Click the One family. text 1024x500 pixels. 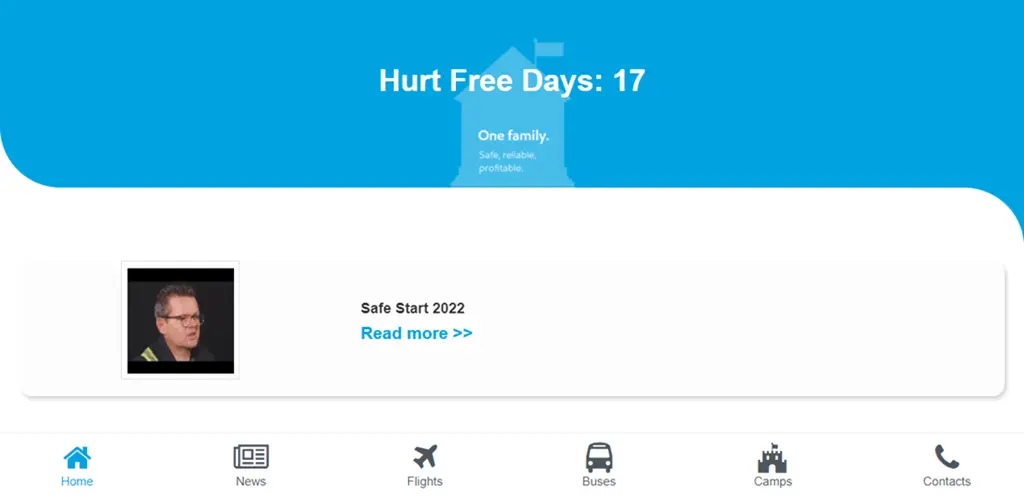[x=513, y=136]
